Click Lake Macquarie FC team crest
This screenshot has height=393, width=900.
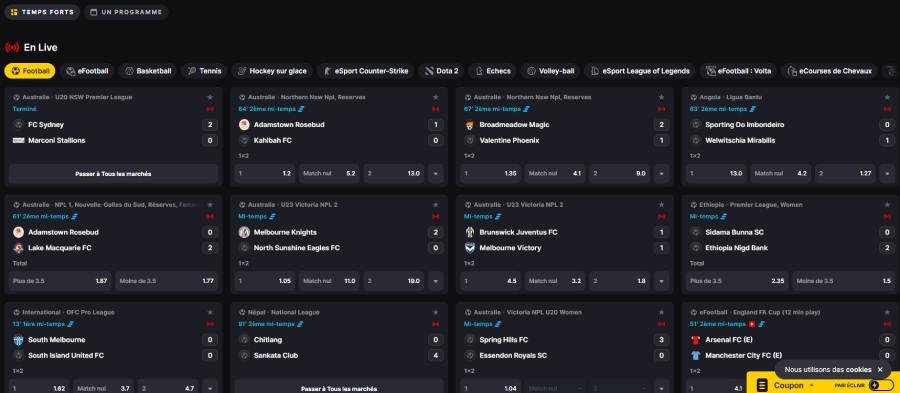pos(18,248)
